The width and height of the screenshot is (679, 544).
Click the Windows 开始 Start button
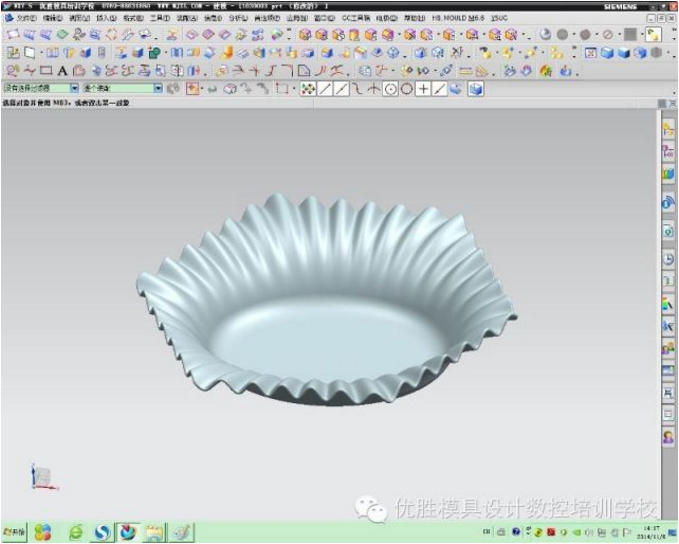pos(14,532)
